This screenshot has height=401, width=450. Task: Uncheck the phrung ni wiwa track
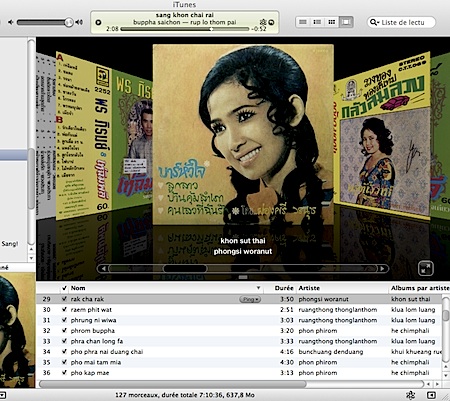pyautogui.click(x=64, y=320)
